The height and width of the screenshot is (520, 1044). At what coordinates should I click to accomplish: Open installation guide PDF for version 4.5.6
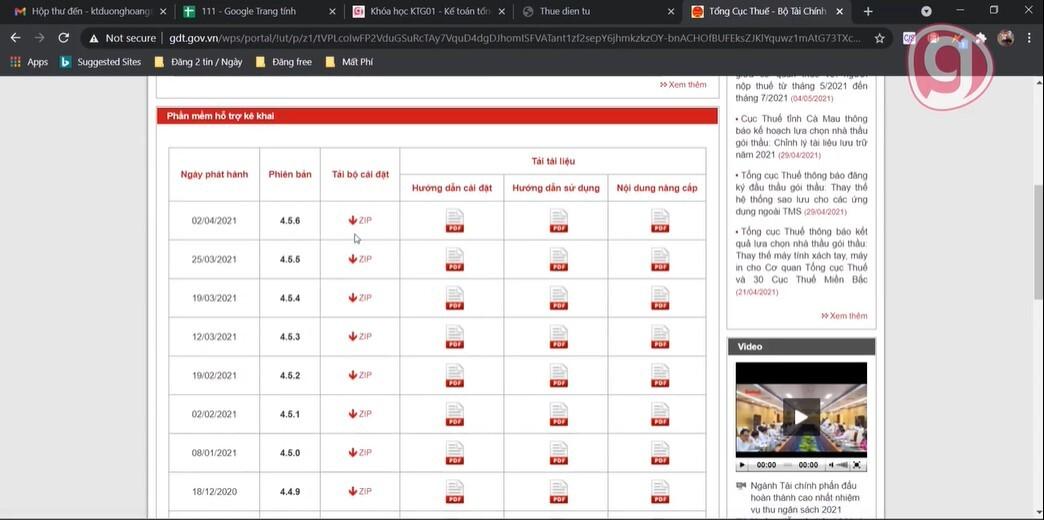(455, 220)
